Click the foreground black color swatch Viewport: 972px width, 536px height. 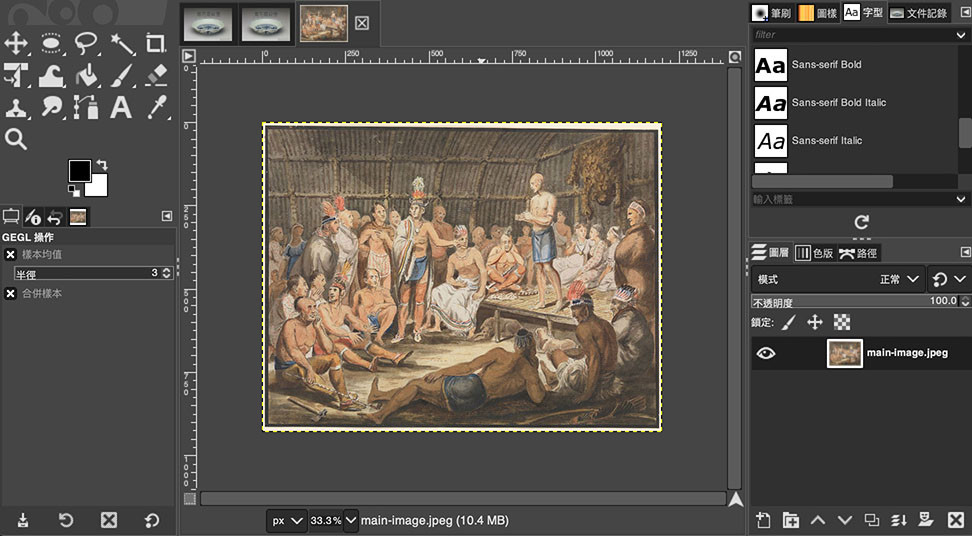(80, 170)
